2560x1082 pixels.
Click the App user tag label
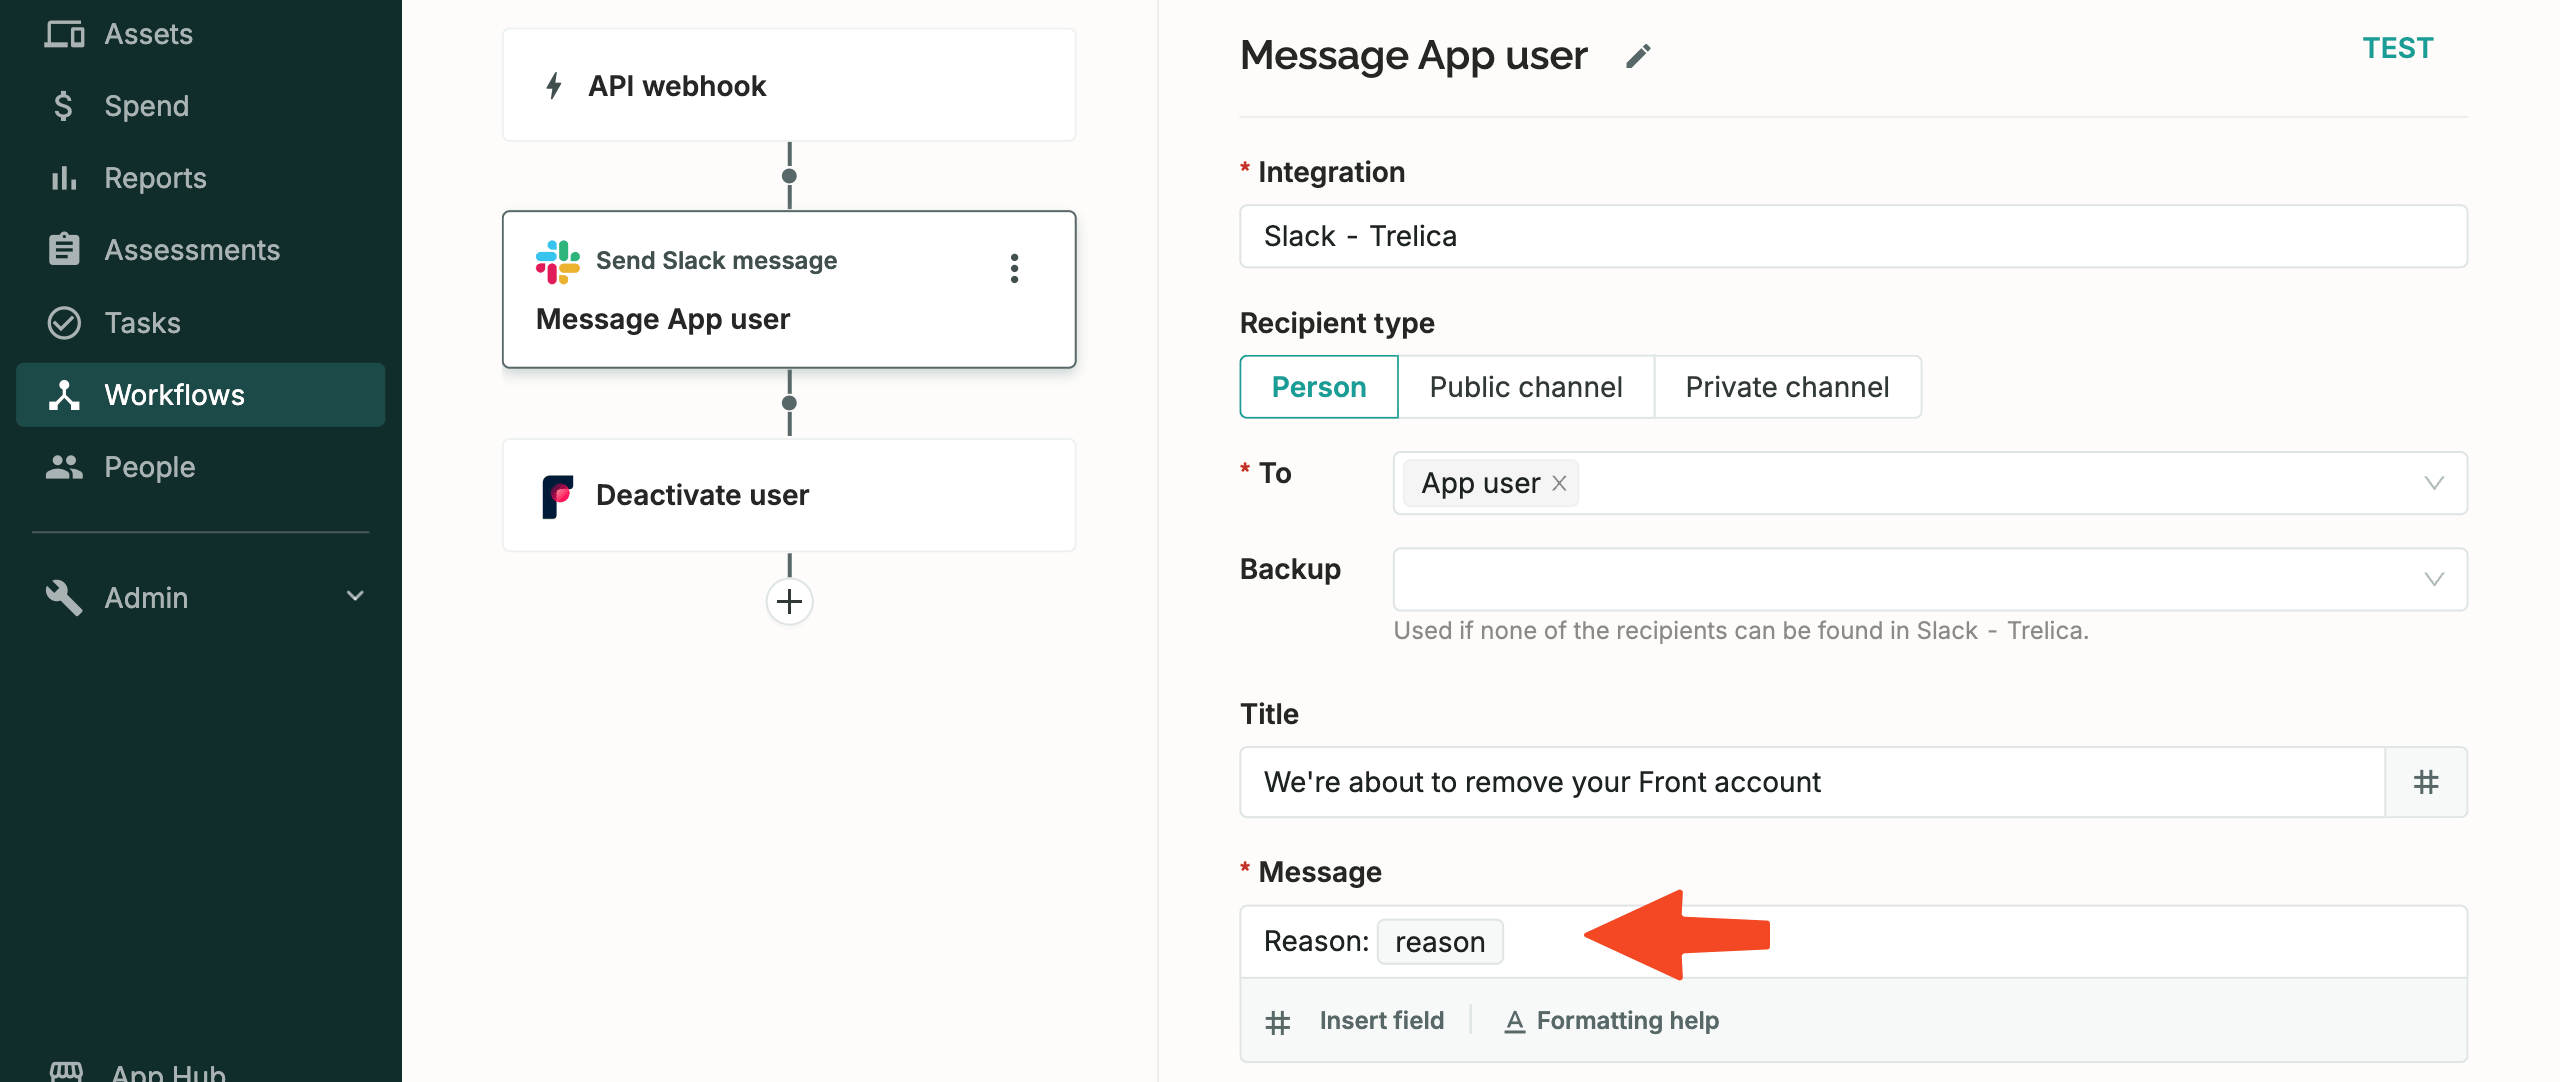[x=1480, y=483]
